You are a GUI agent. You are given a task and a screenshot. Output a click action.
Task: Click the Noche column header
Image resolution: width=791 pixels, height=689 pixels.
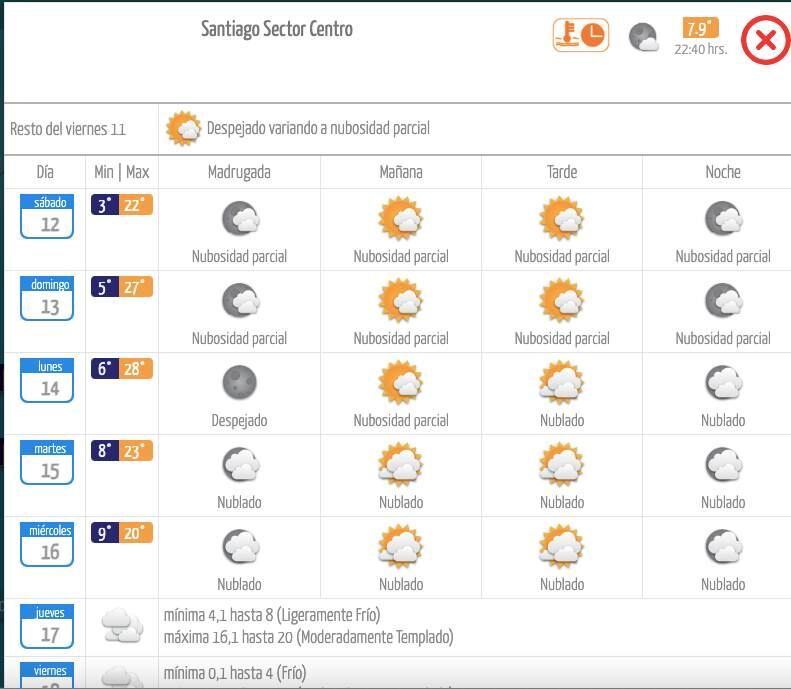[x=722, y=172]
